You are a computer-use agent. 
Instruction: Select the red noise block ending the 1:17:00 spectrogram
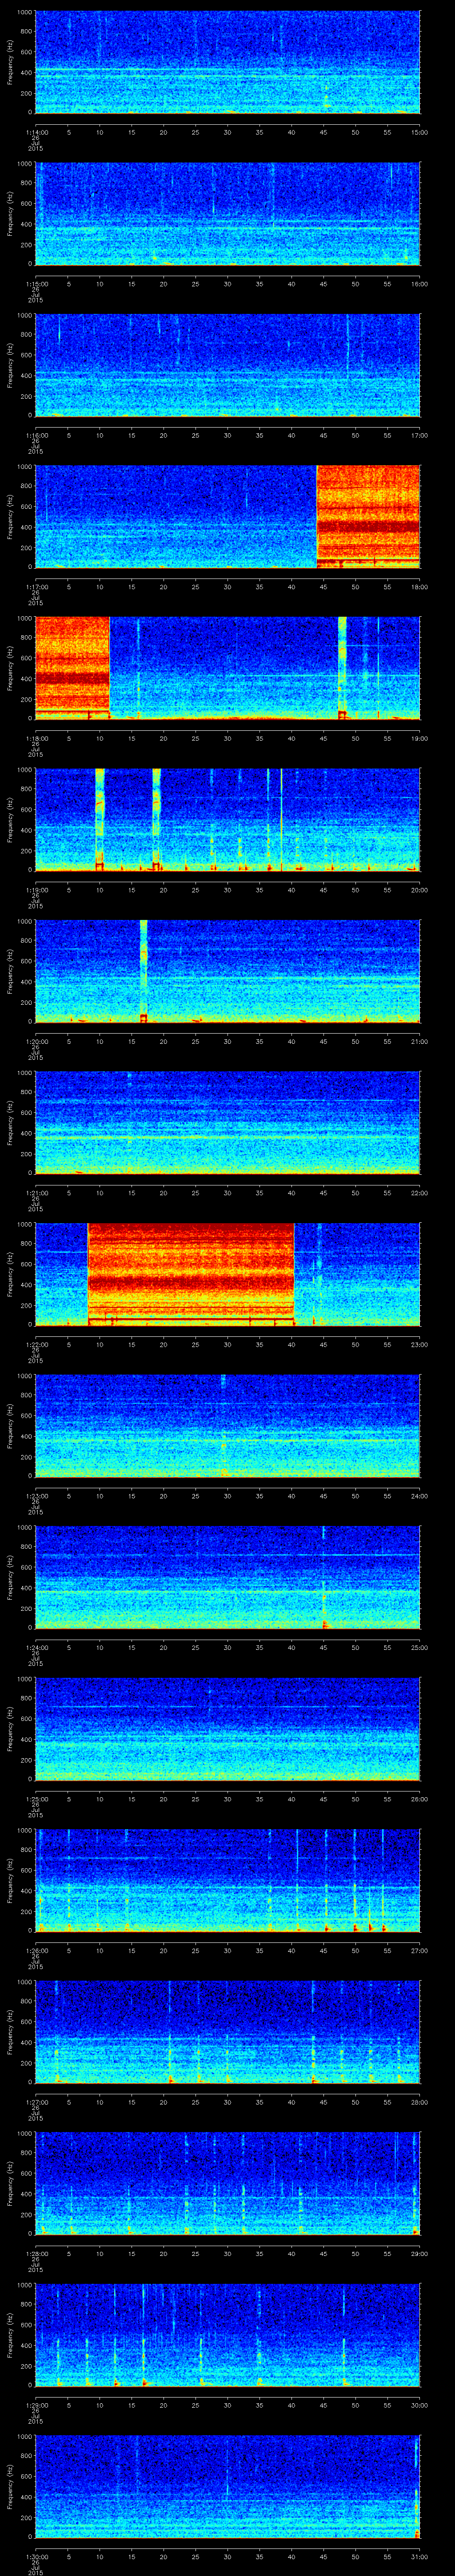tap(368, 516)
